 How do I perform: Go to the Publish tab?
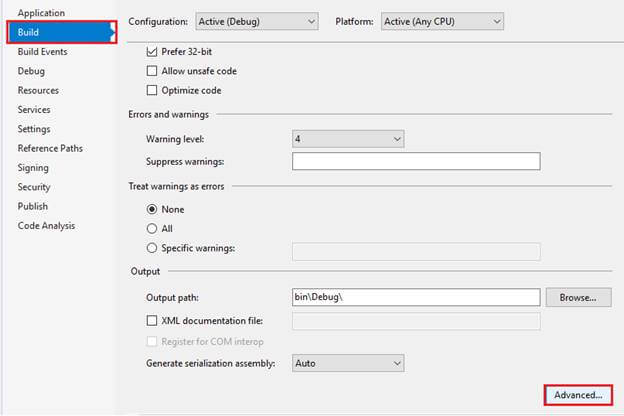pyautogui.click(x=33, y=206)
